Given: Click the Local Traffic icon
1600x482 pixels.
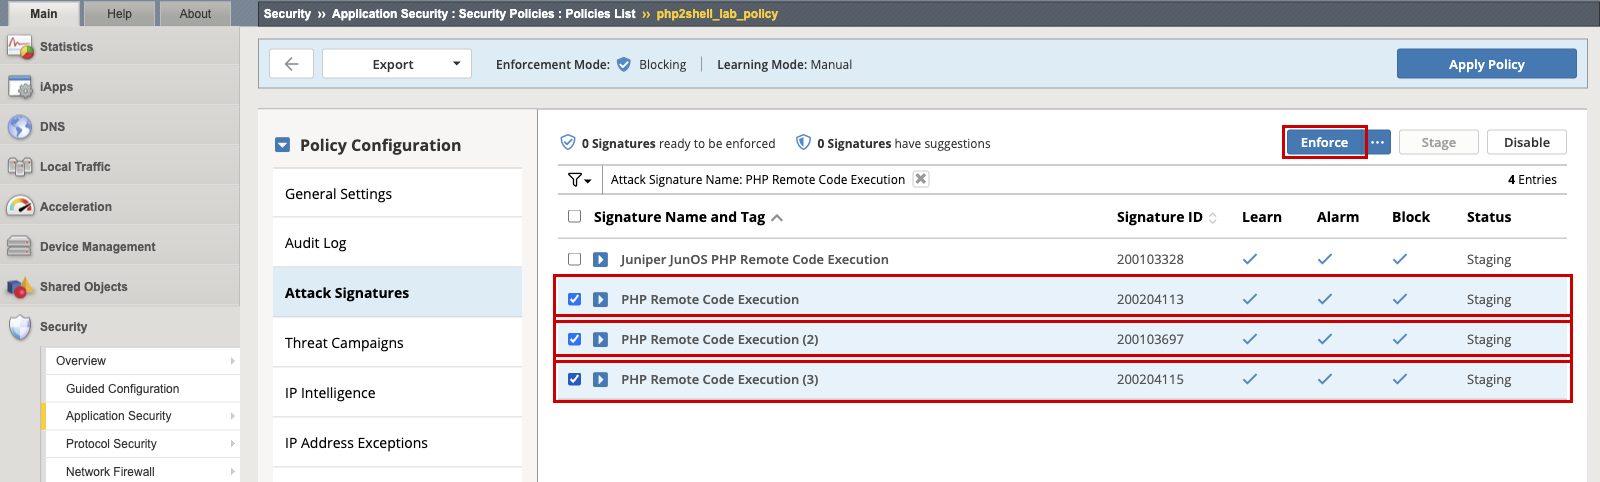Looking at the screenshot, I should pos(20,167).
